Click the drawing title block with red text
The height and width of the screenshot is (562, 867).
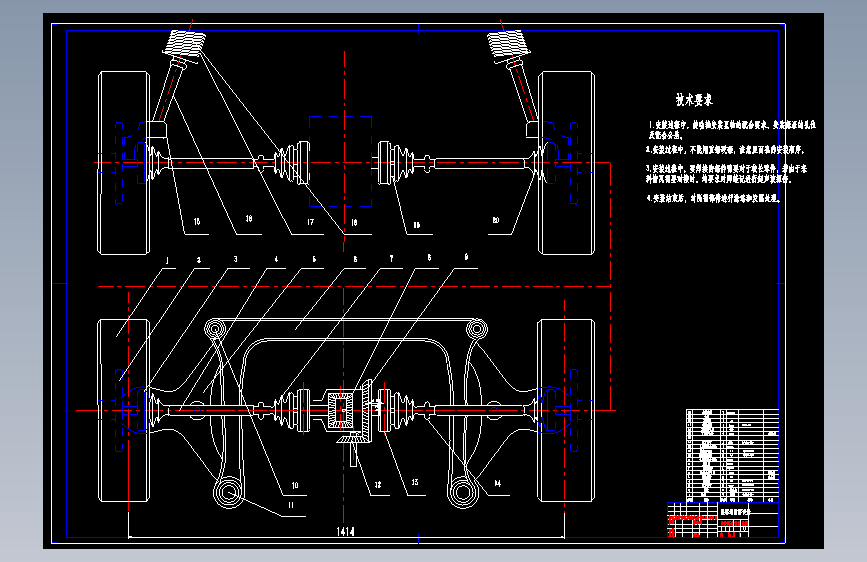723,519
